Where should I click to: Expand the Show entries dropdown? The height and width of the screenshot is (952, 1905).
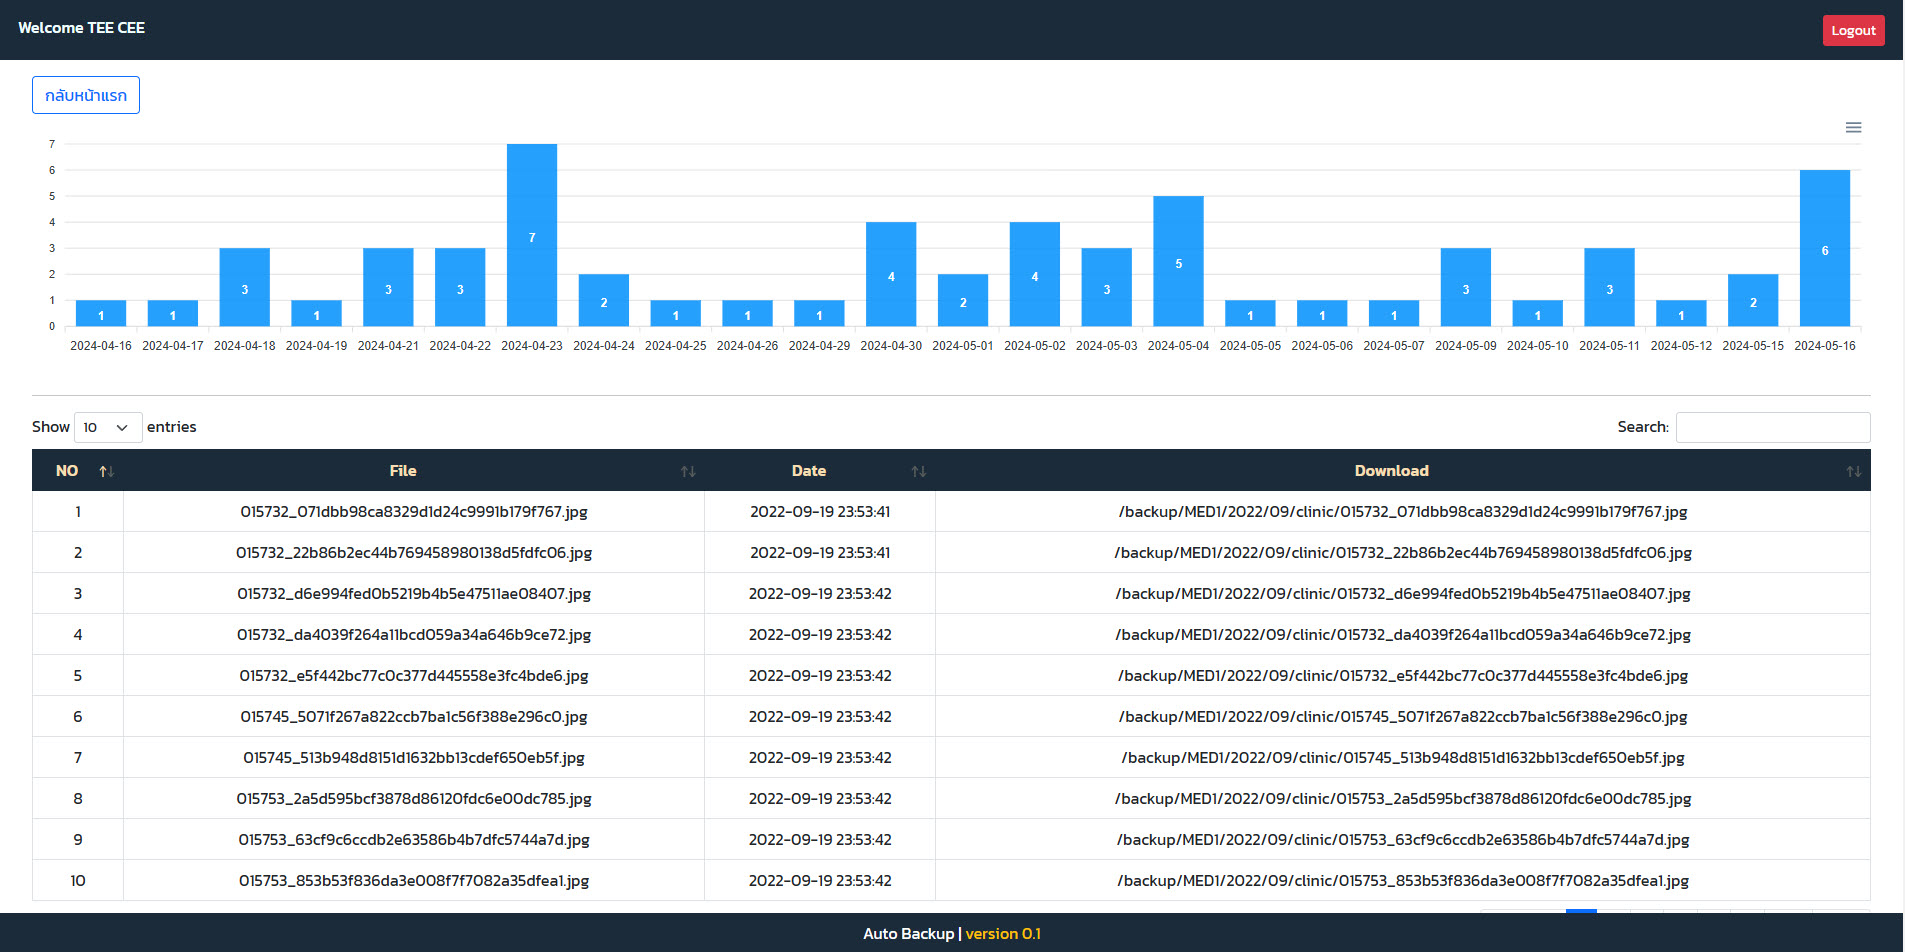[x=107, y=427]
